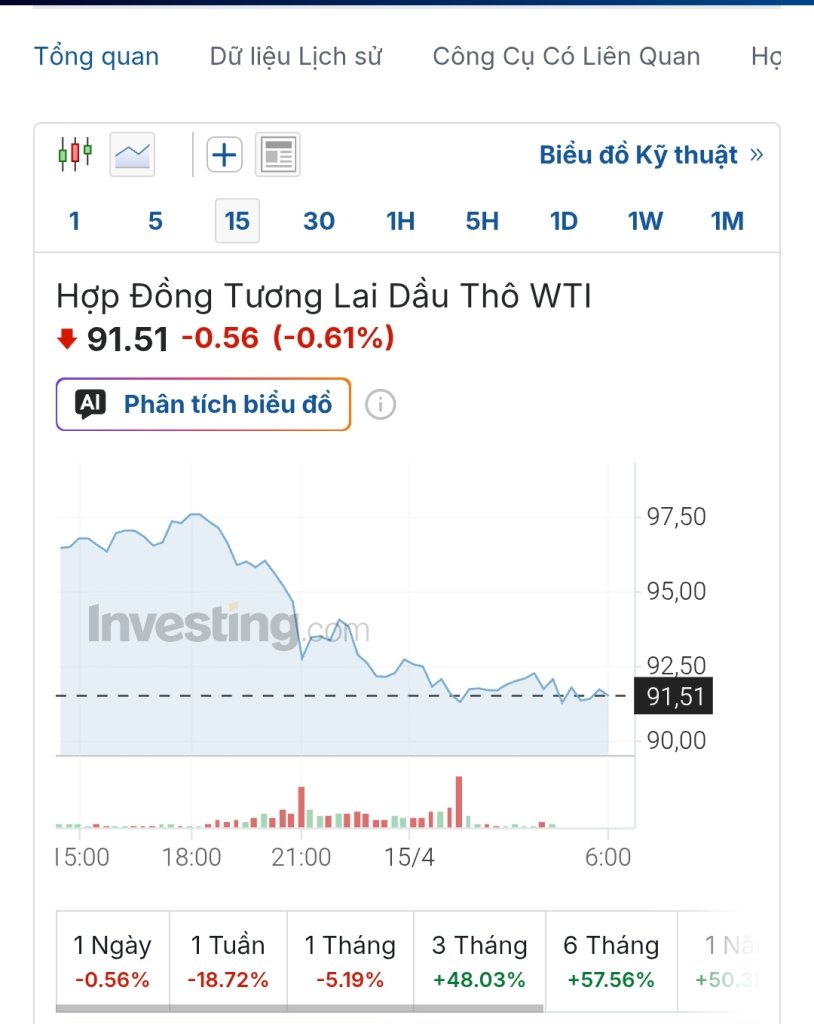Click the red down arrow price indicator
This screenshot has height=1024, width=814.
coord(67,339)
